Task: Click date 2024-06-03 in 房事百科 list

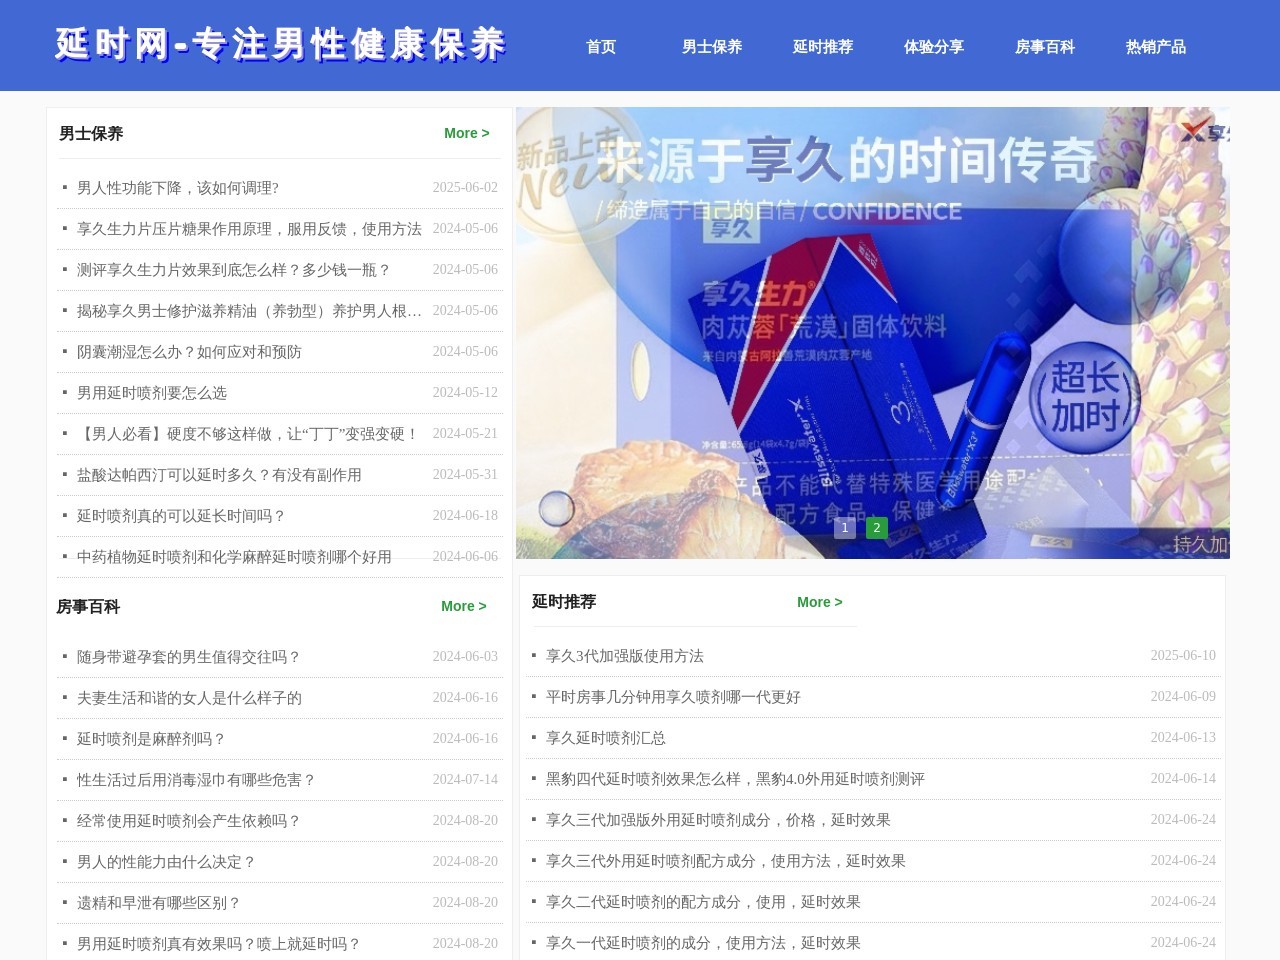Action: coord(465,657)
